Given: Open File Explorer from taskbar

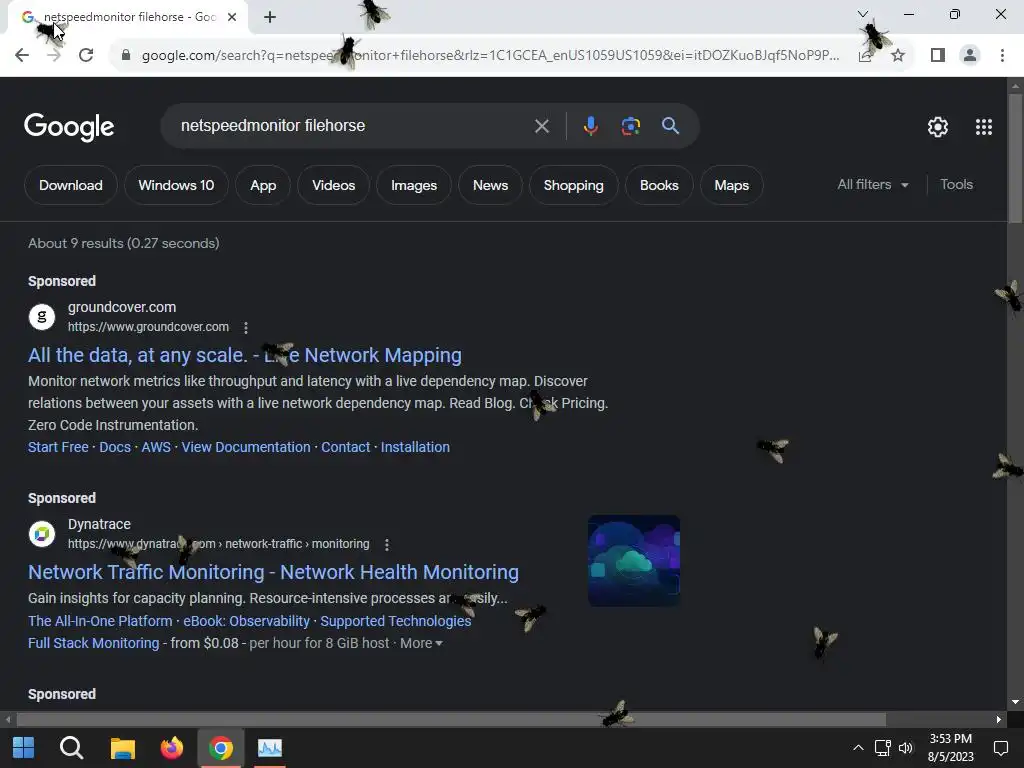Looking at the screenshot, I should pyautogui.click(x=122, y=748).
